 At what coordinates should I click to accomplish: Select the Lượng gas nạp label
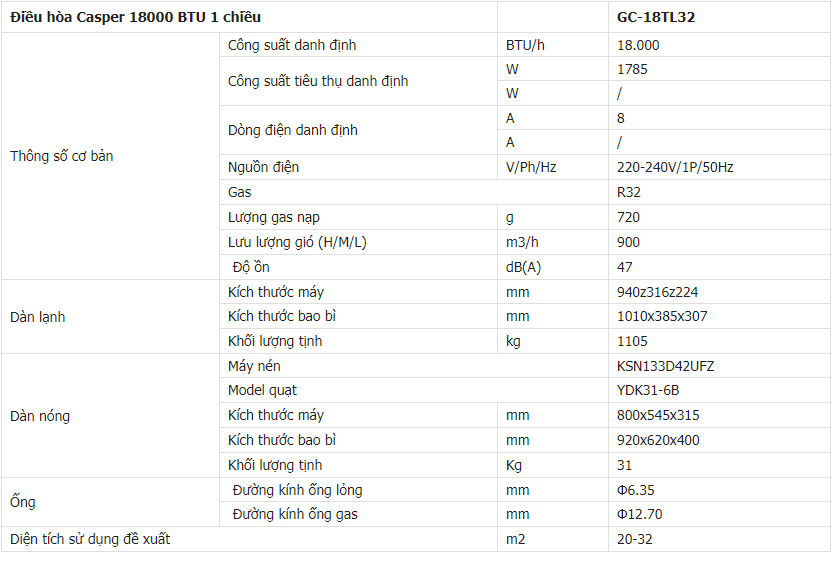[274, 217]
